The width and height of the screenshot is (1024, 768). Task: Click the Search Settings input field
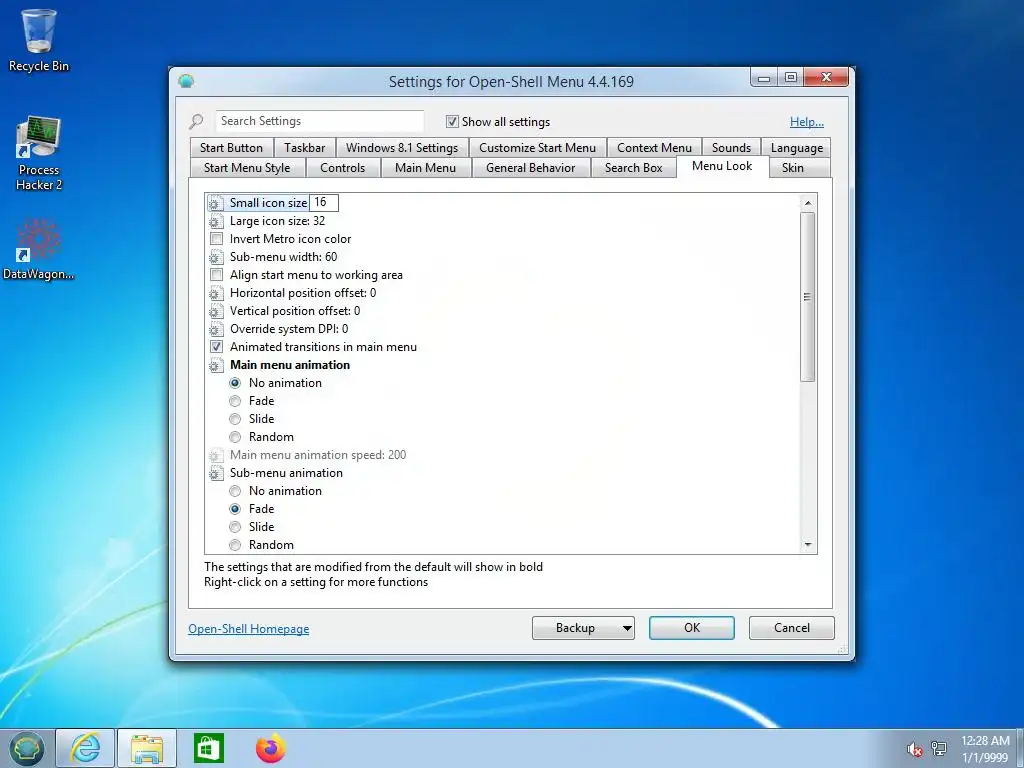(319, 121)
